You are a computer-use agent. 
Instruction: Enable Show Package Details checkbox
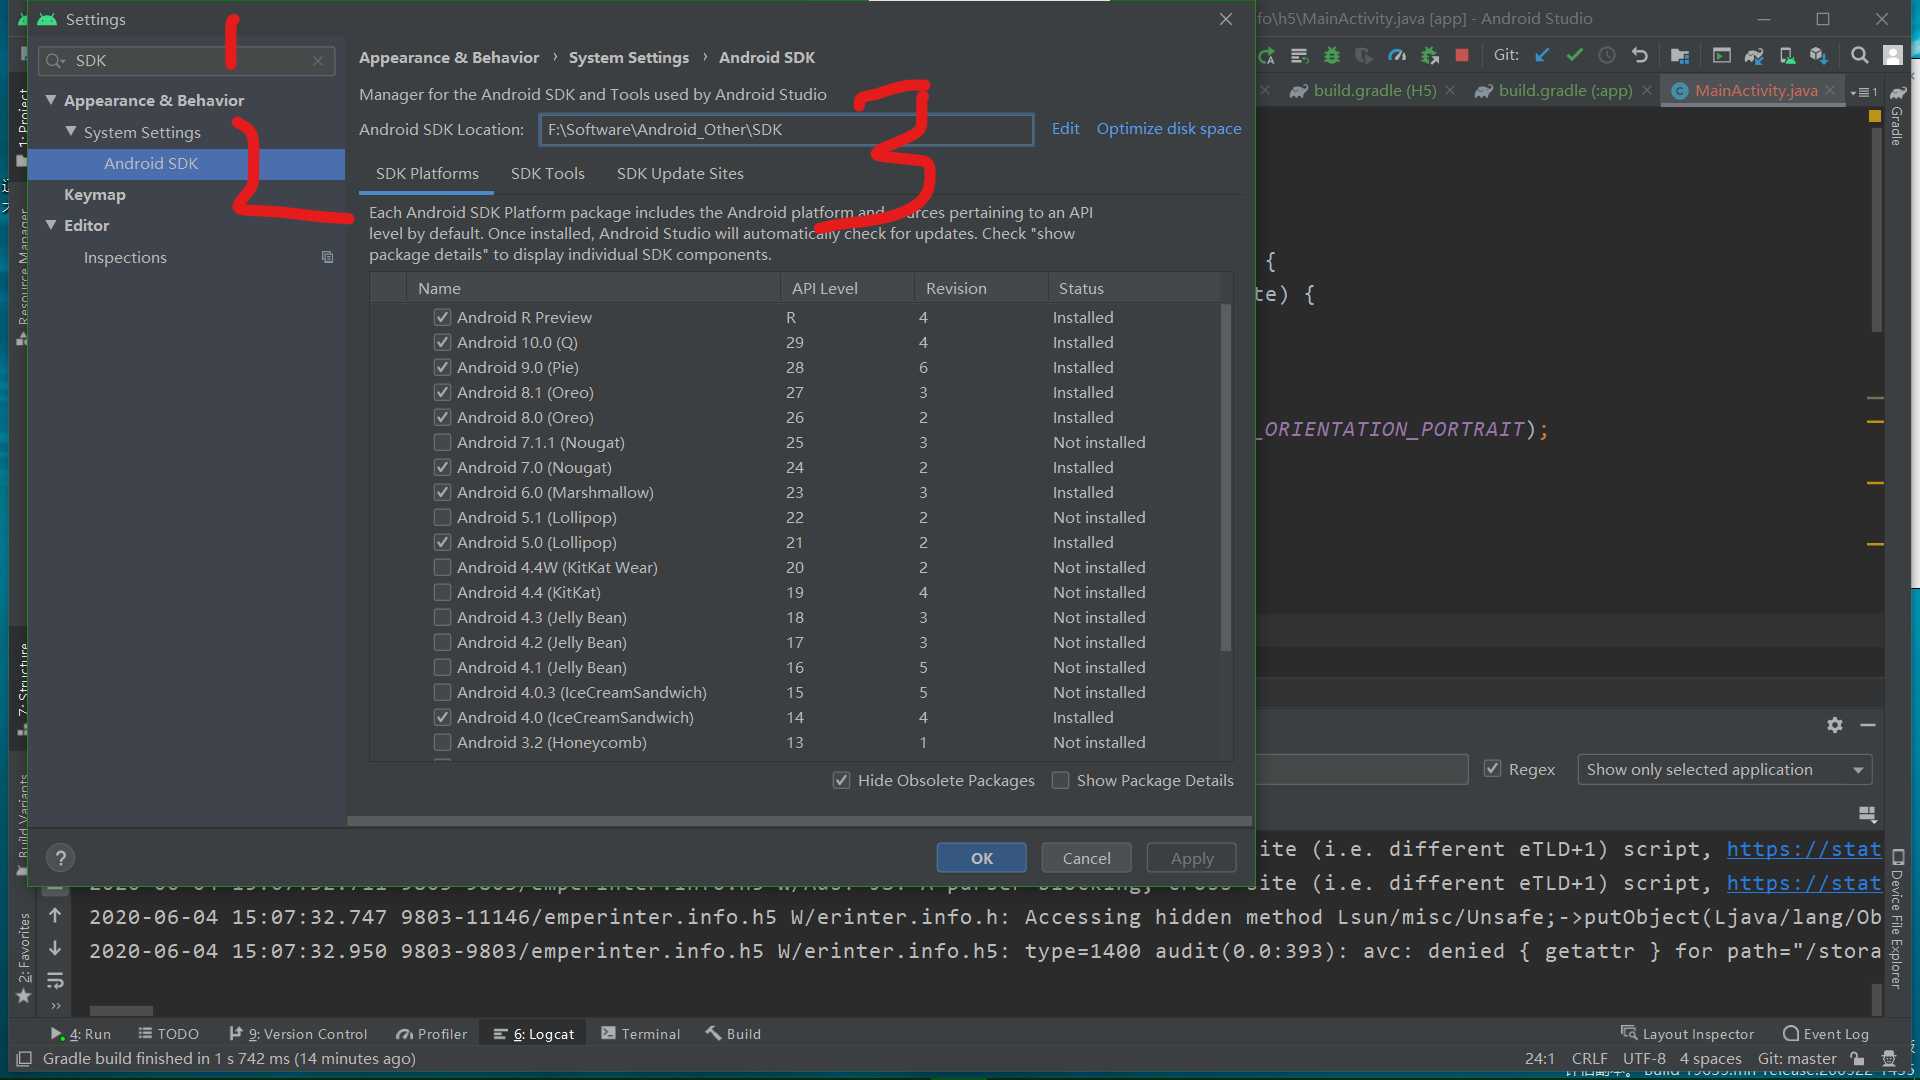[1060, 780]
